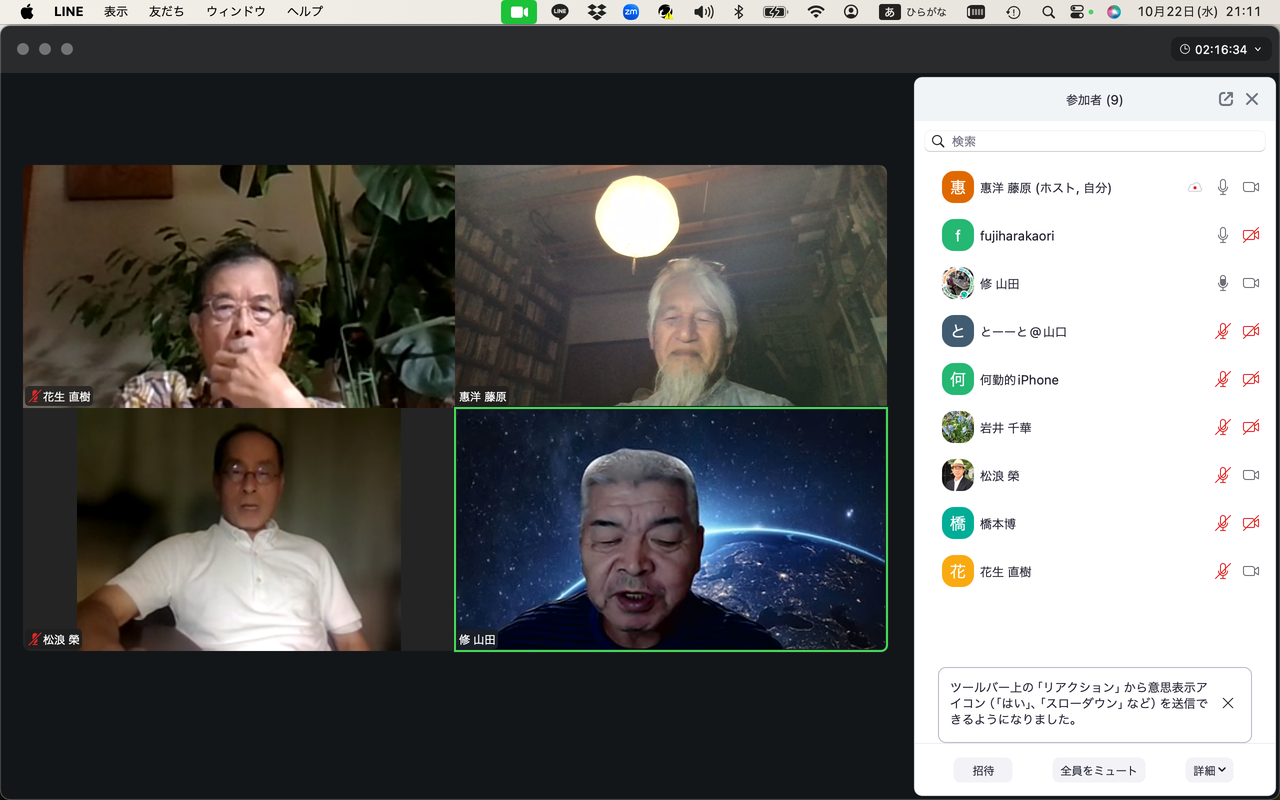
Task: Dismiss the reactions tip notification
Action: (x=1228, y=703)
